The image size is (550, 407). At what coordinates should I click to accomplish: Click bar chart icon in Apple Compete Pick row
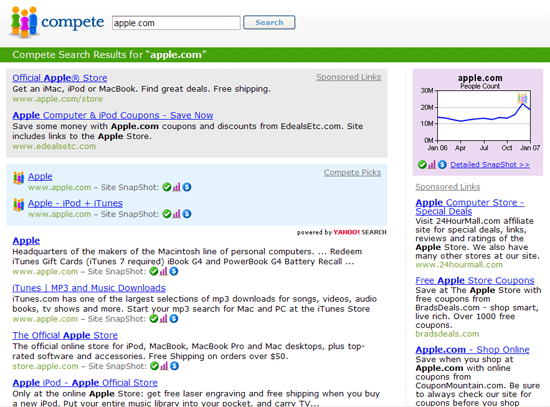coord(176,187)
